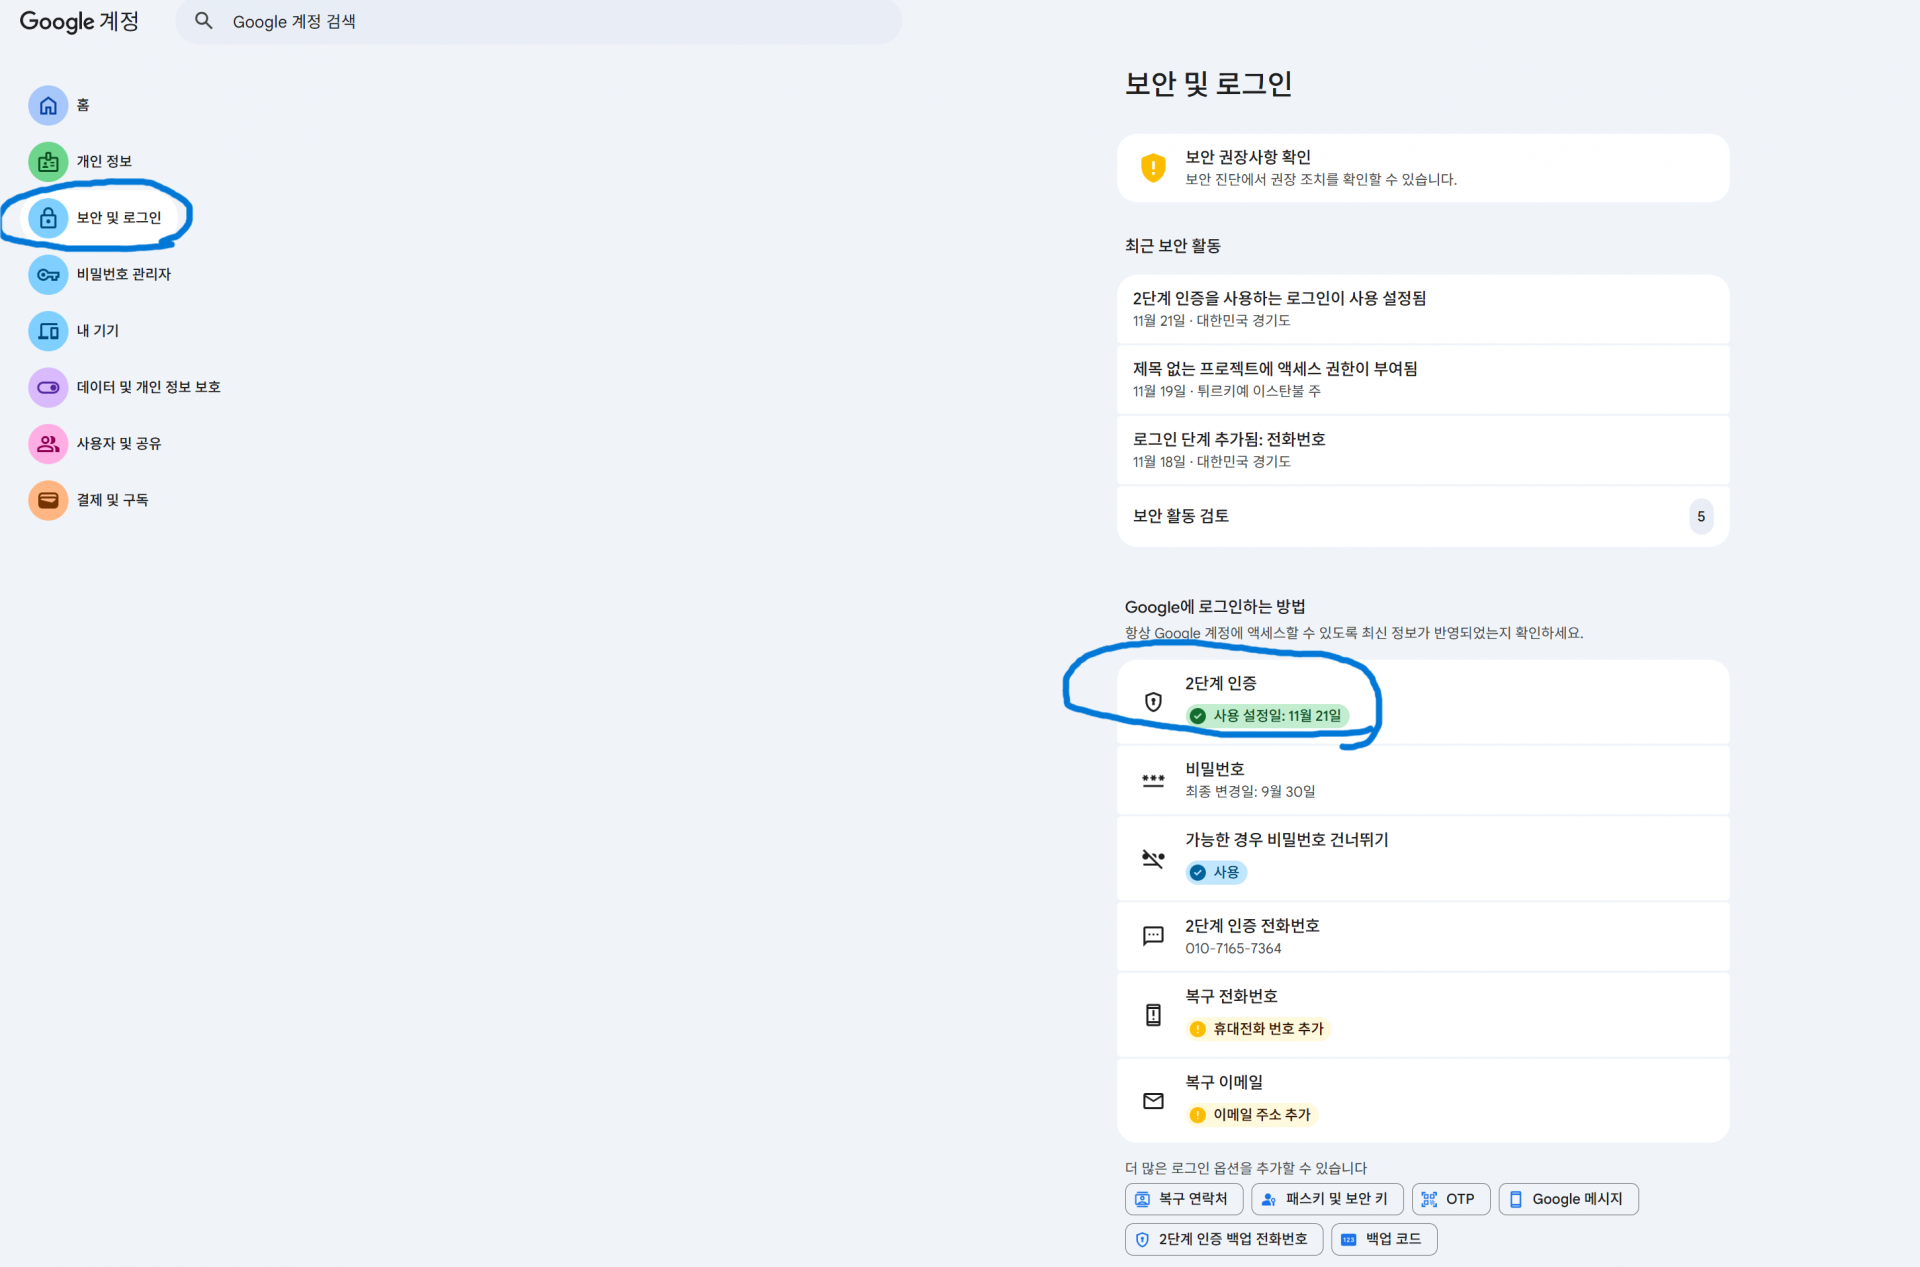Open 보안 활동 검토 row
Viewport: 1920px width, 1267px height.
coord(1423,516)
